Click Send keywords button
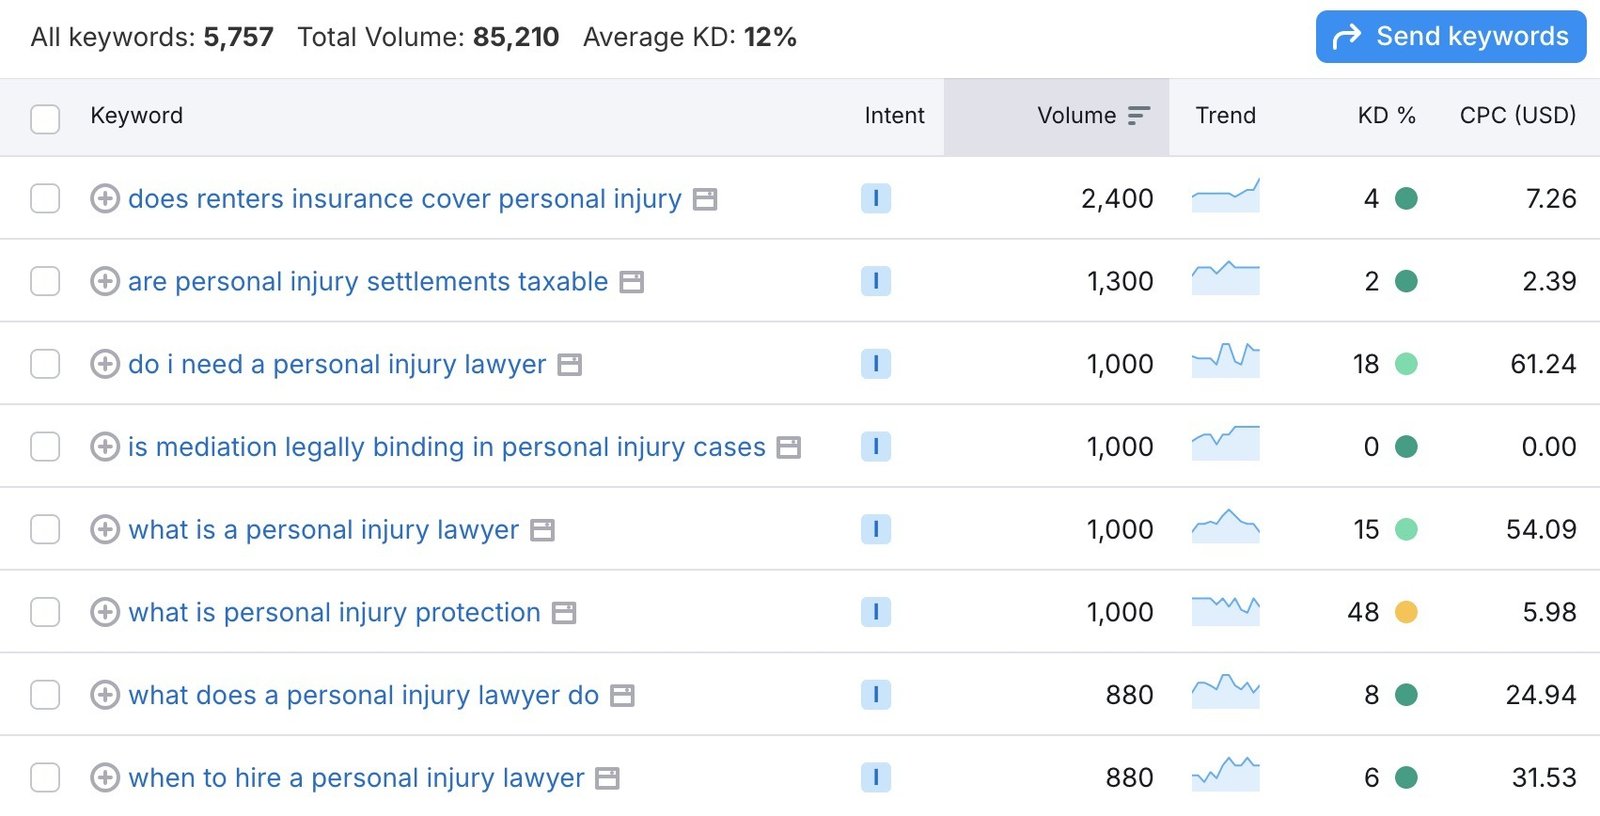The height and width of the screenshot is (816, 1600). [x=1451, y=37]
